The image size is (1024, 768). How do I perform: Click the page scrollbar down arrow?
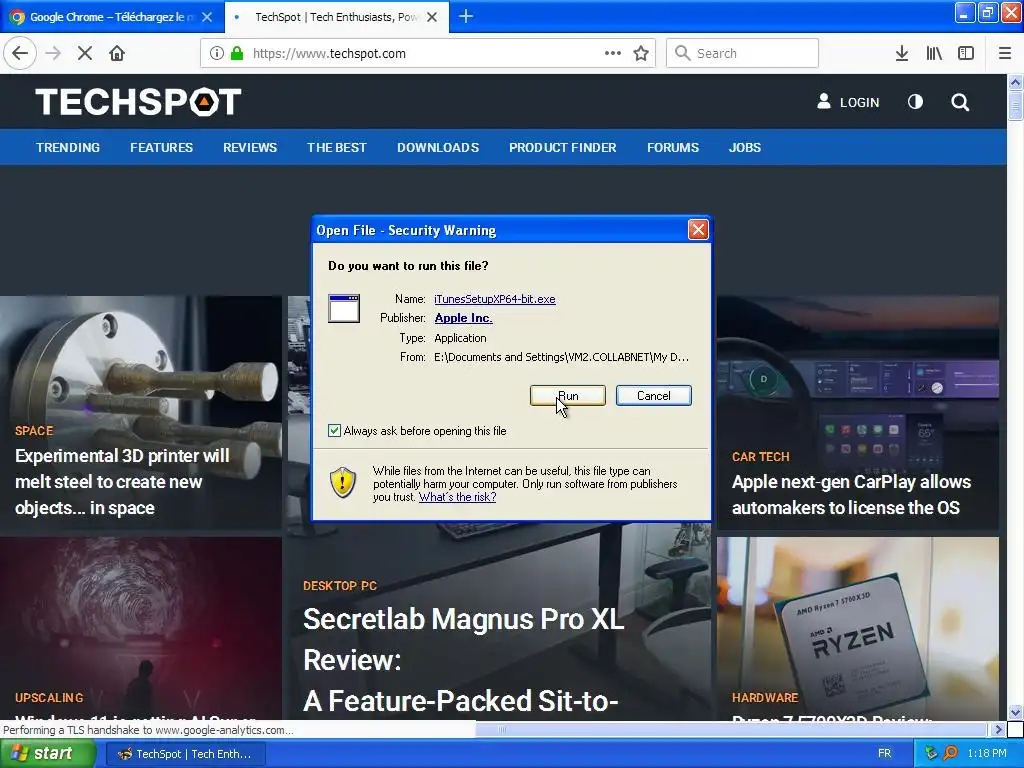pyautogui.click(x=1015, y=712)
